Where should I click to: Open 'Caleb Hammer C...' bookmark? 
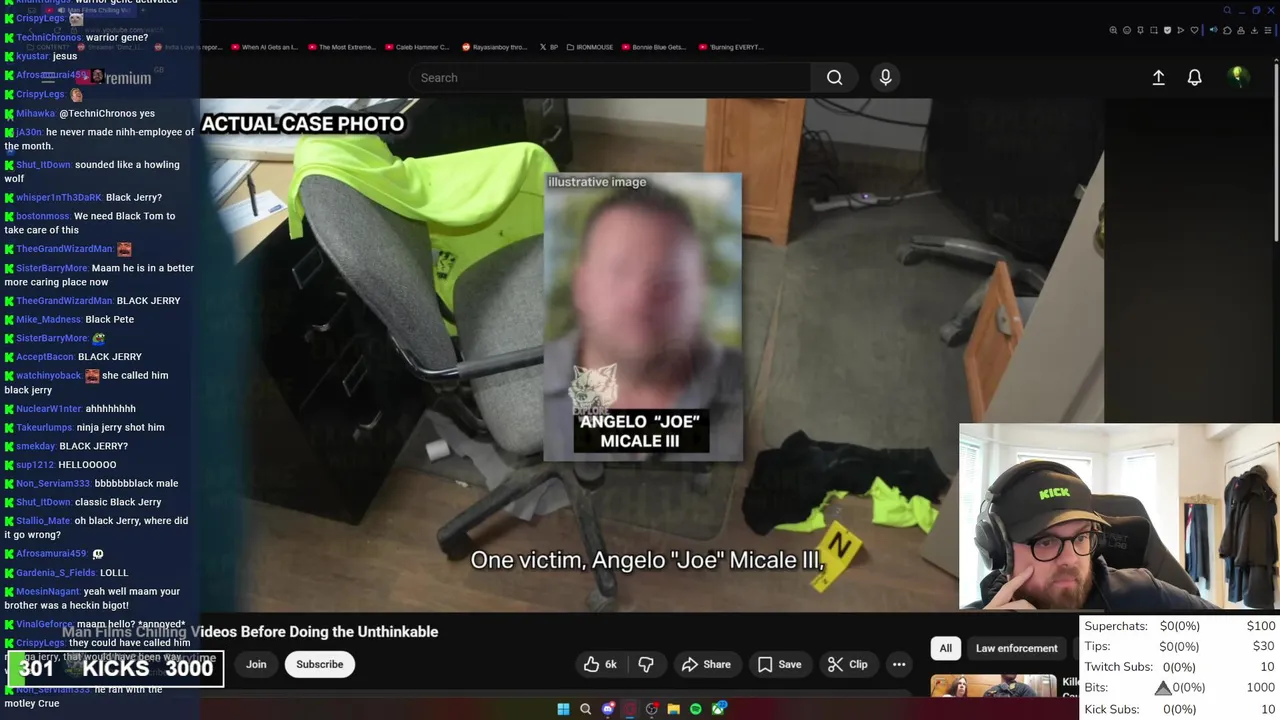[417, 47]
